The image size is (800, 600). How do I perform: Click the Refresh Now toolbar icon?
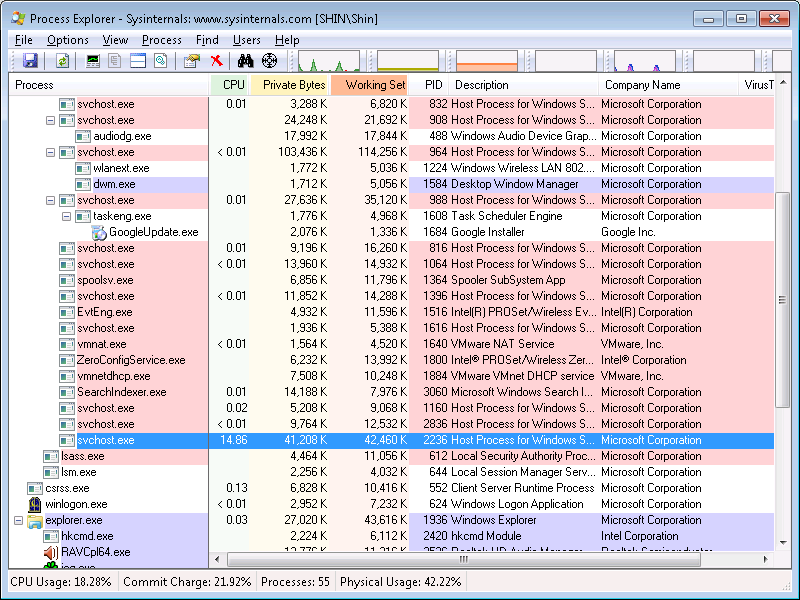[x=62, y=61]
